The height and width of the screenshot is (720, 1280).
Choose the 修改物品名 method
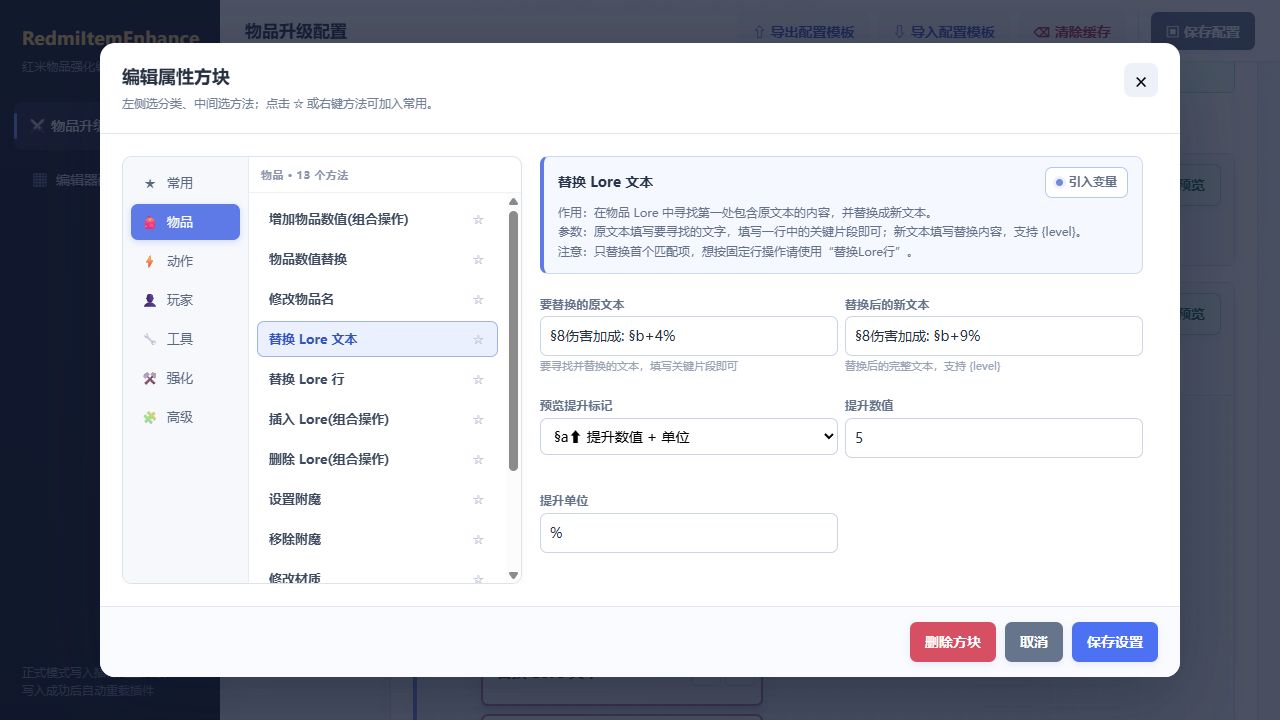(377, 299)
